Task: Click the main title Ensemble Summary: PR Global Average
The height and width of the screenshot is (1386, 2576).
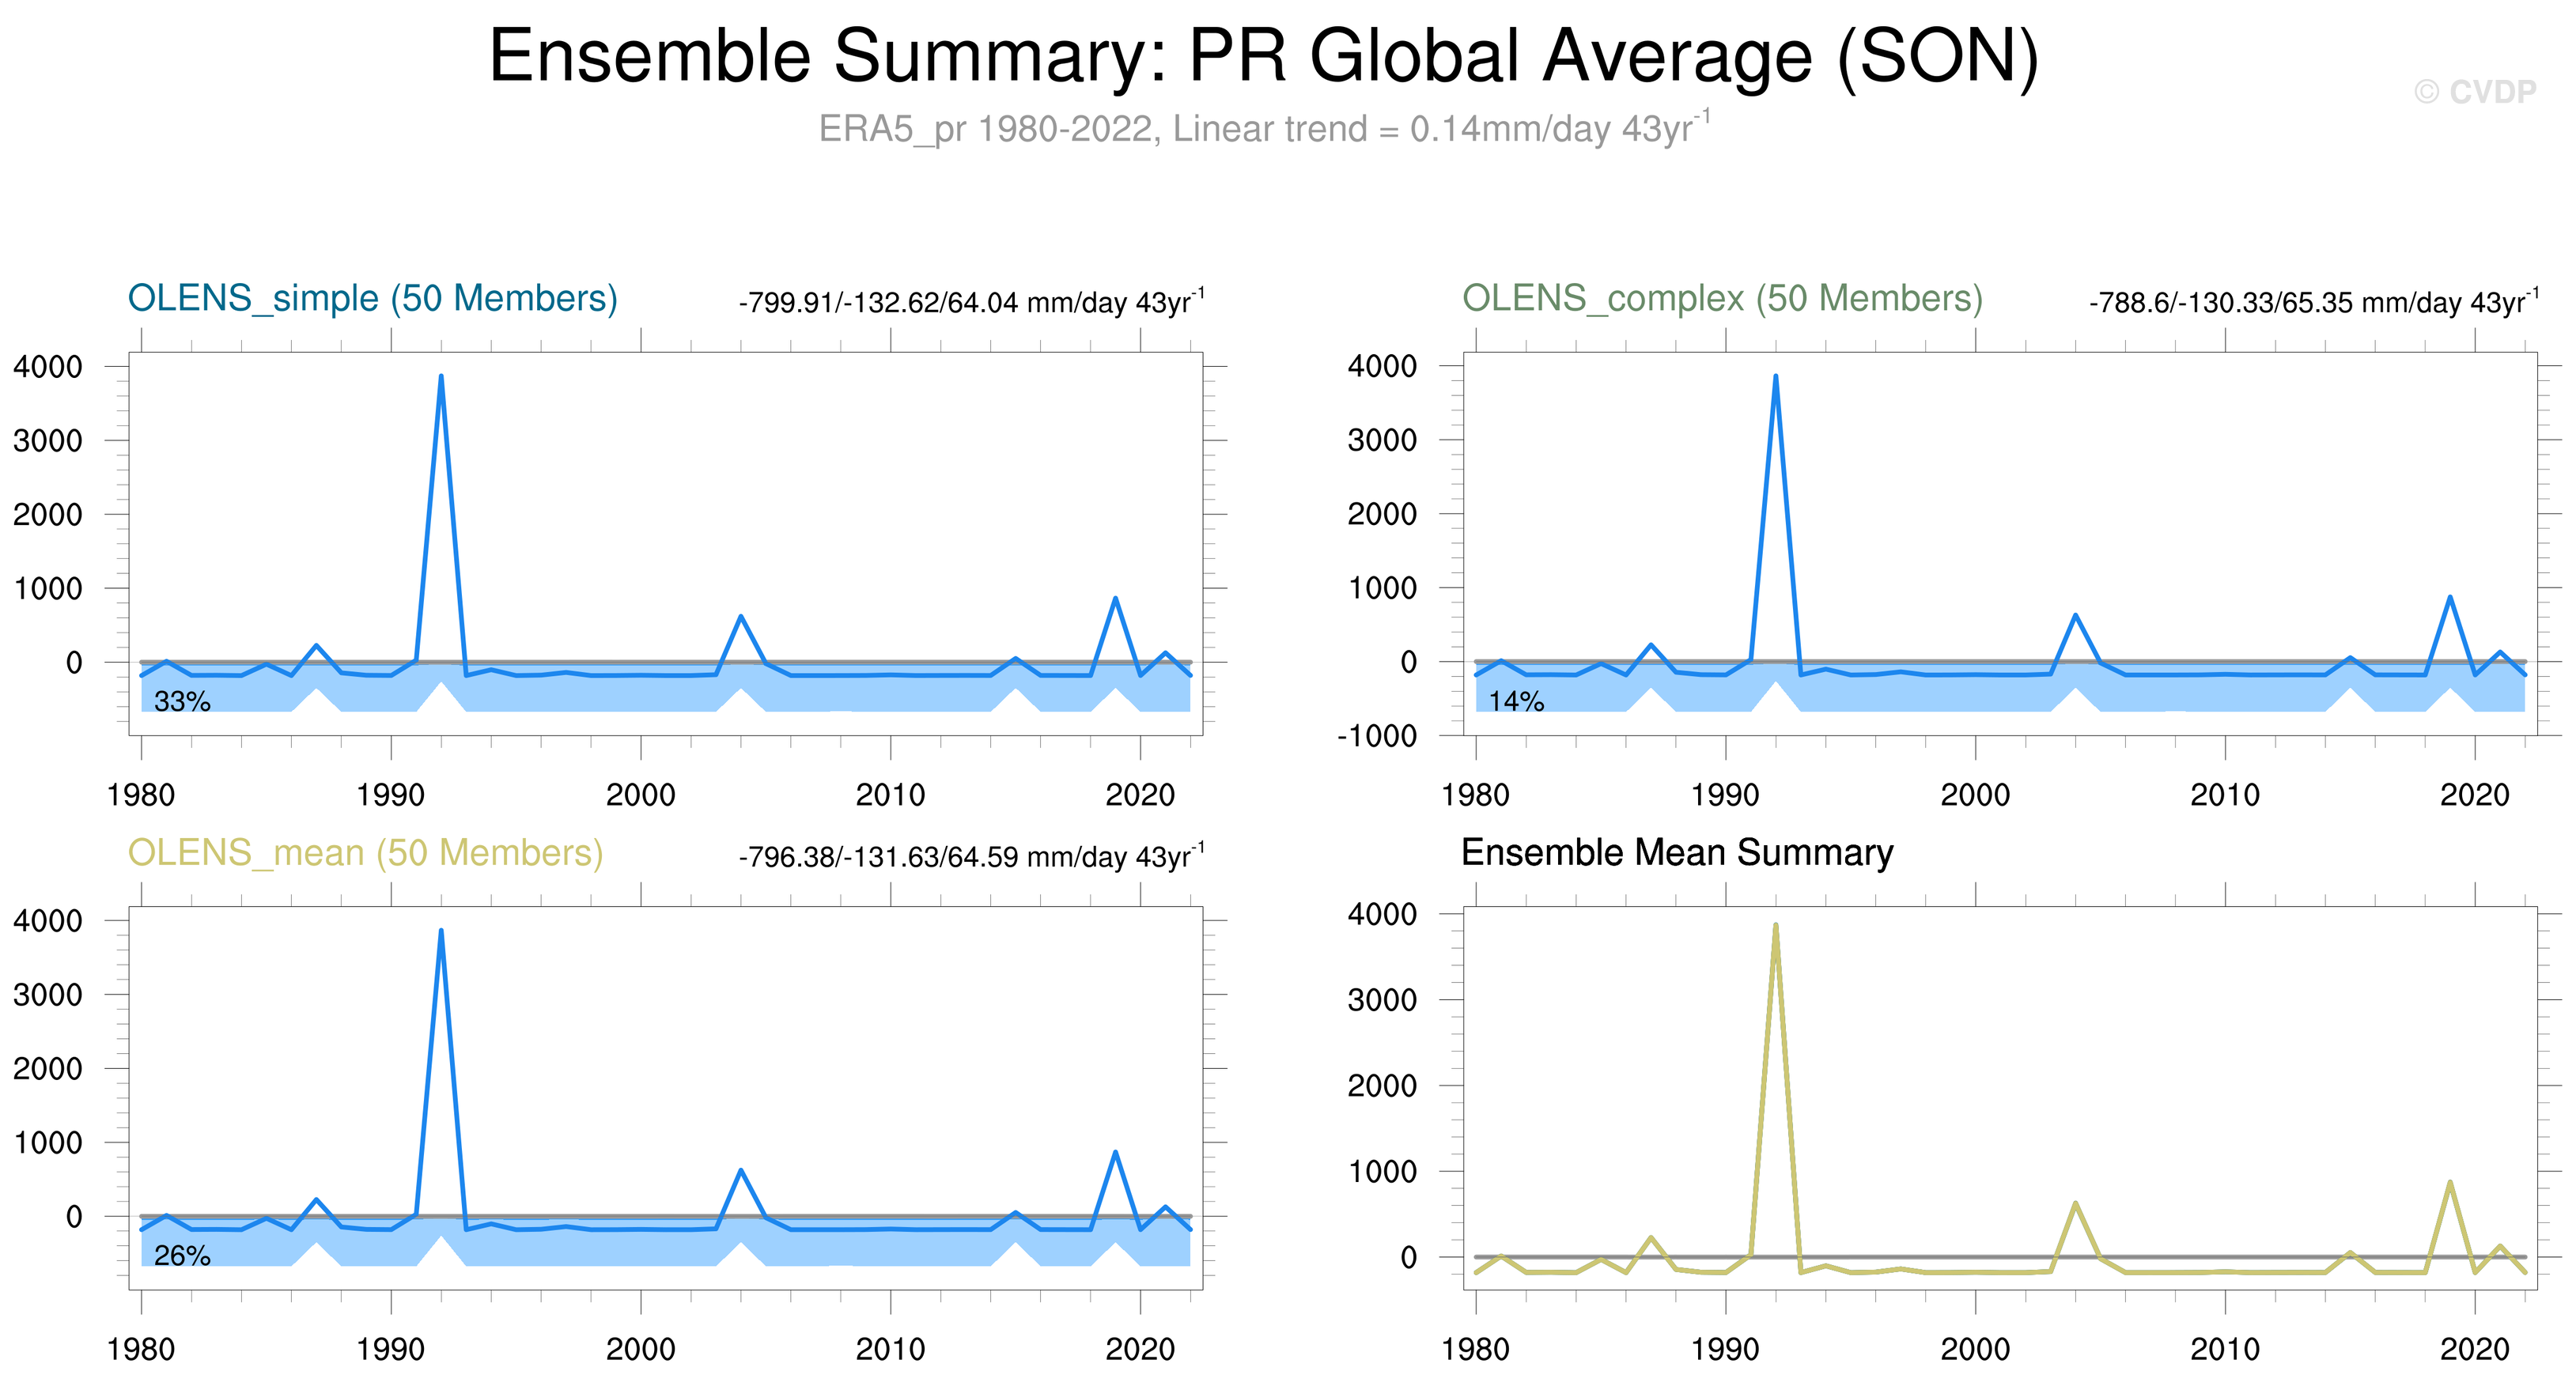Action: (x=1263, y=56)
